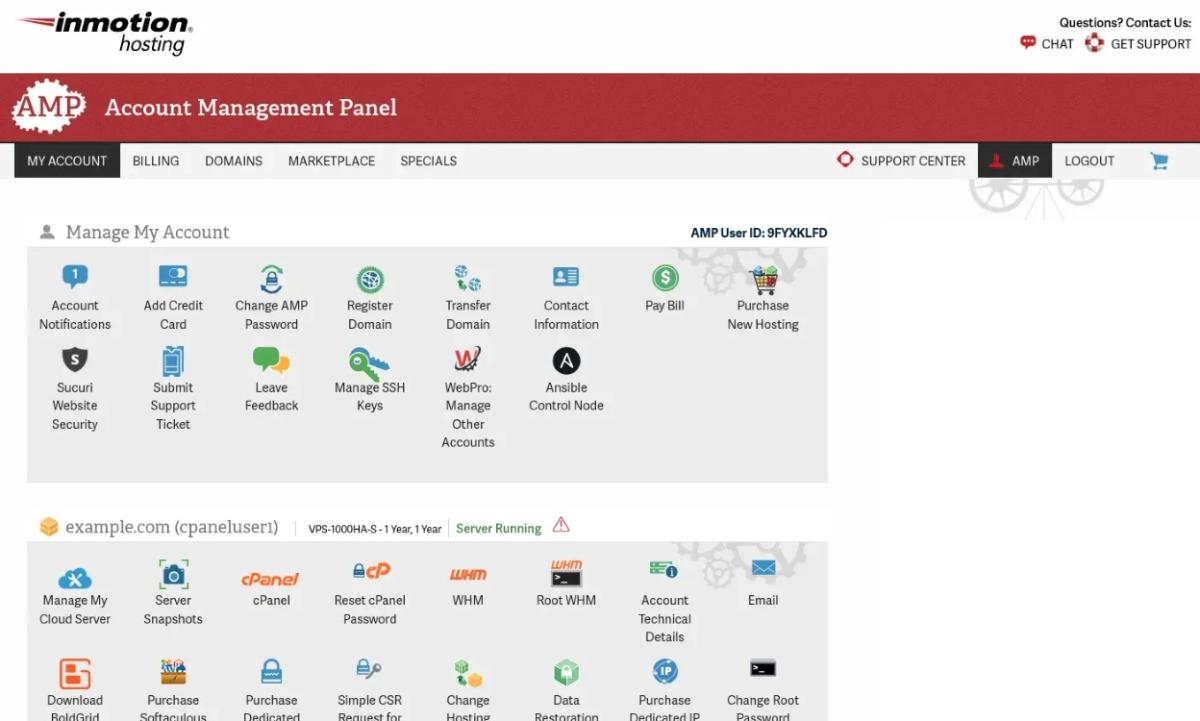The height and width of the screenshot is (721, 1200).
Task: Click VPS-1000HA-S plan label
Action: (x=374, y=529)
